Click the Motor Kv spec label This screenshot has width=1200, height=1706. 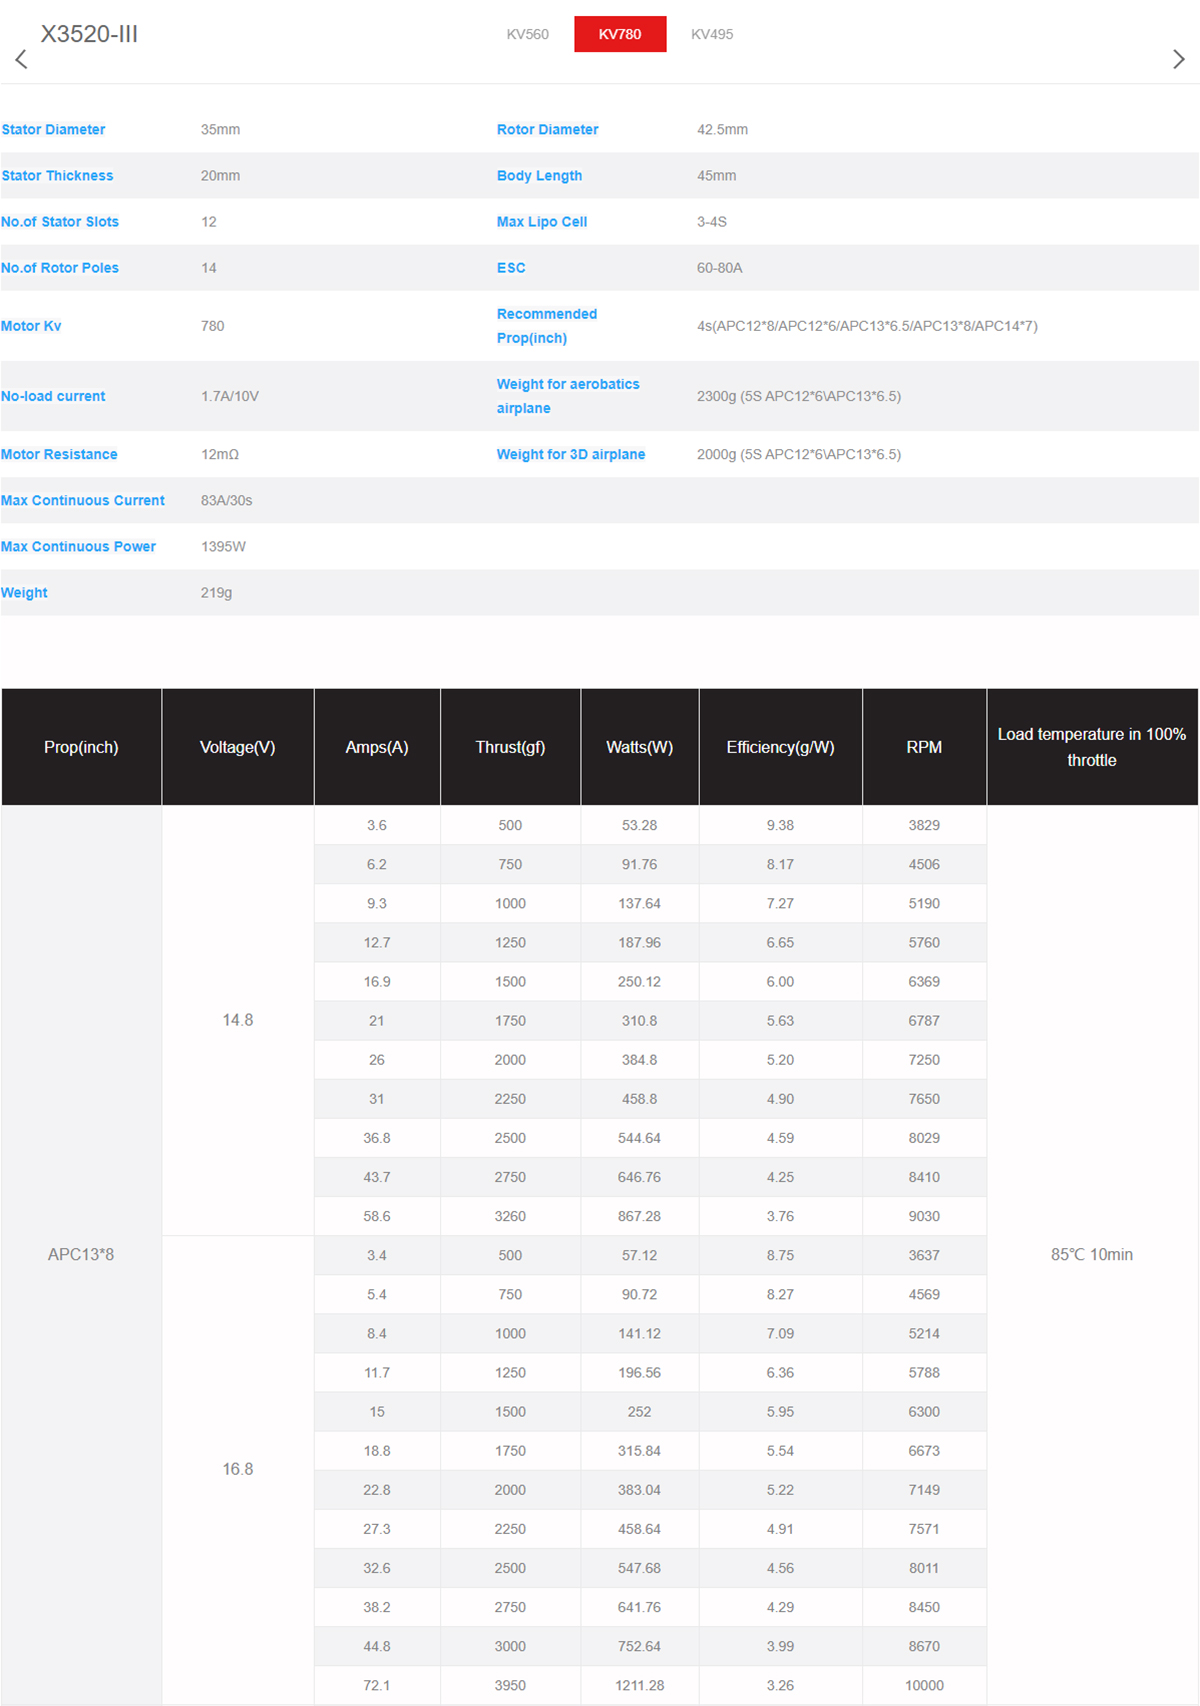[31, 326]
